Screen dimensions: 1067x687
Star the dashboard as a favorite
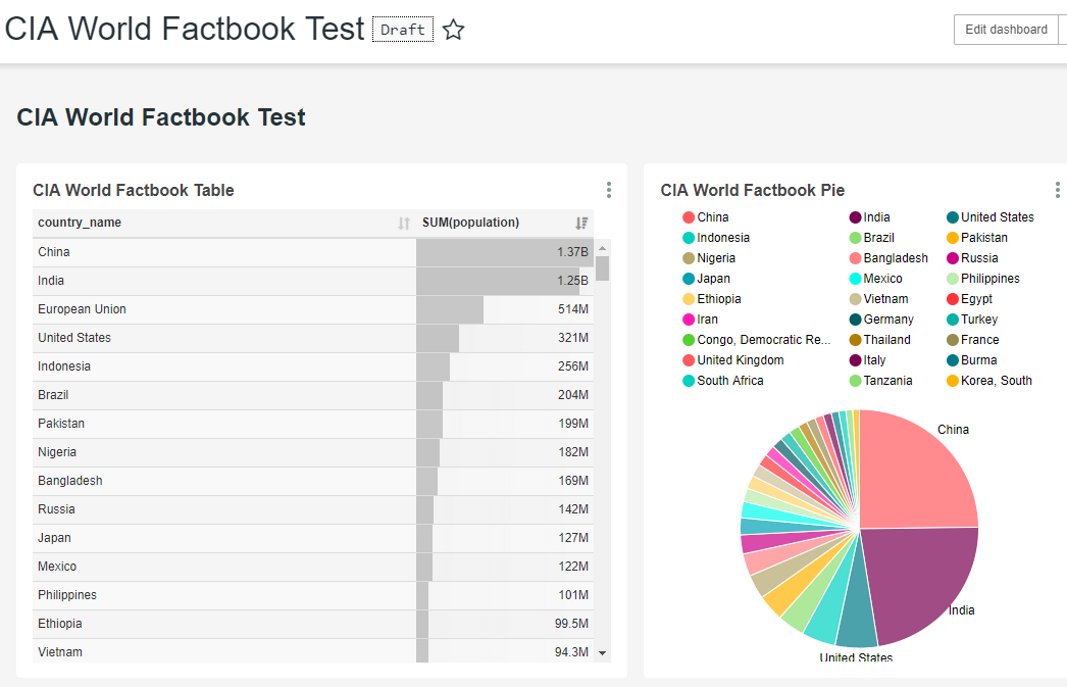(x=453, y=30)
